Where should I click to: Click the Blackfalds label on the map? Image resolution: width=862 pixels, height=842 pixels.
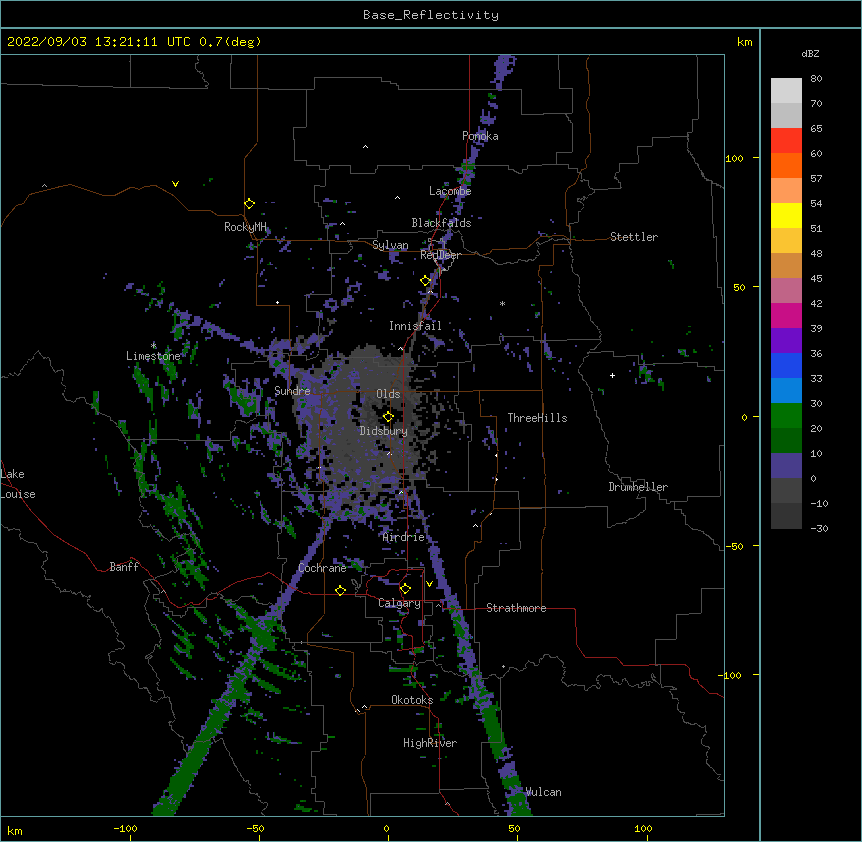[441, 223]
